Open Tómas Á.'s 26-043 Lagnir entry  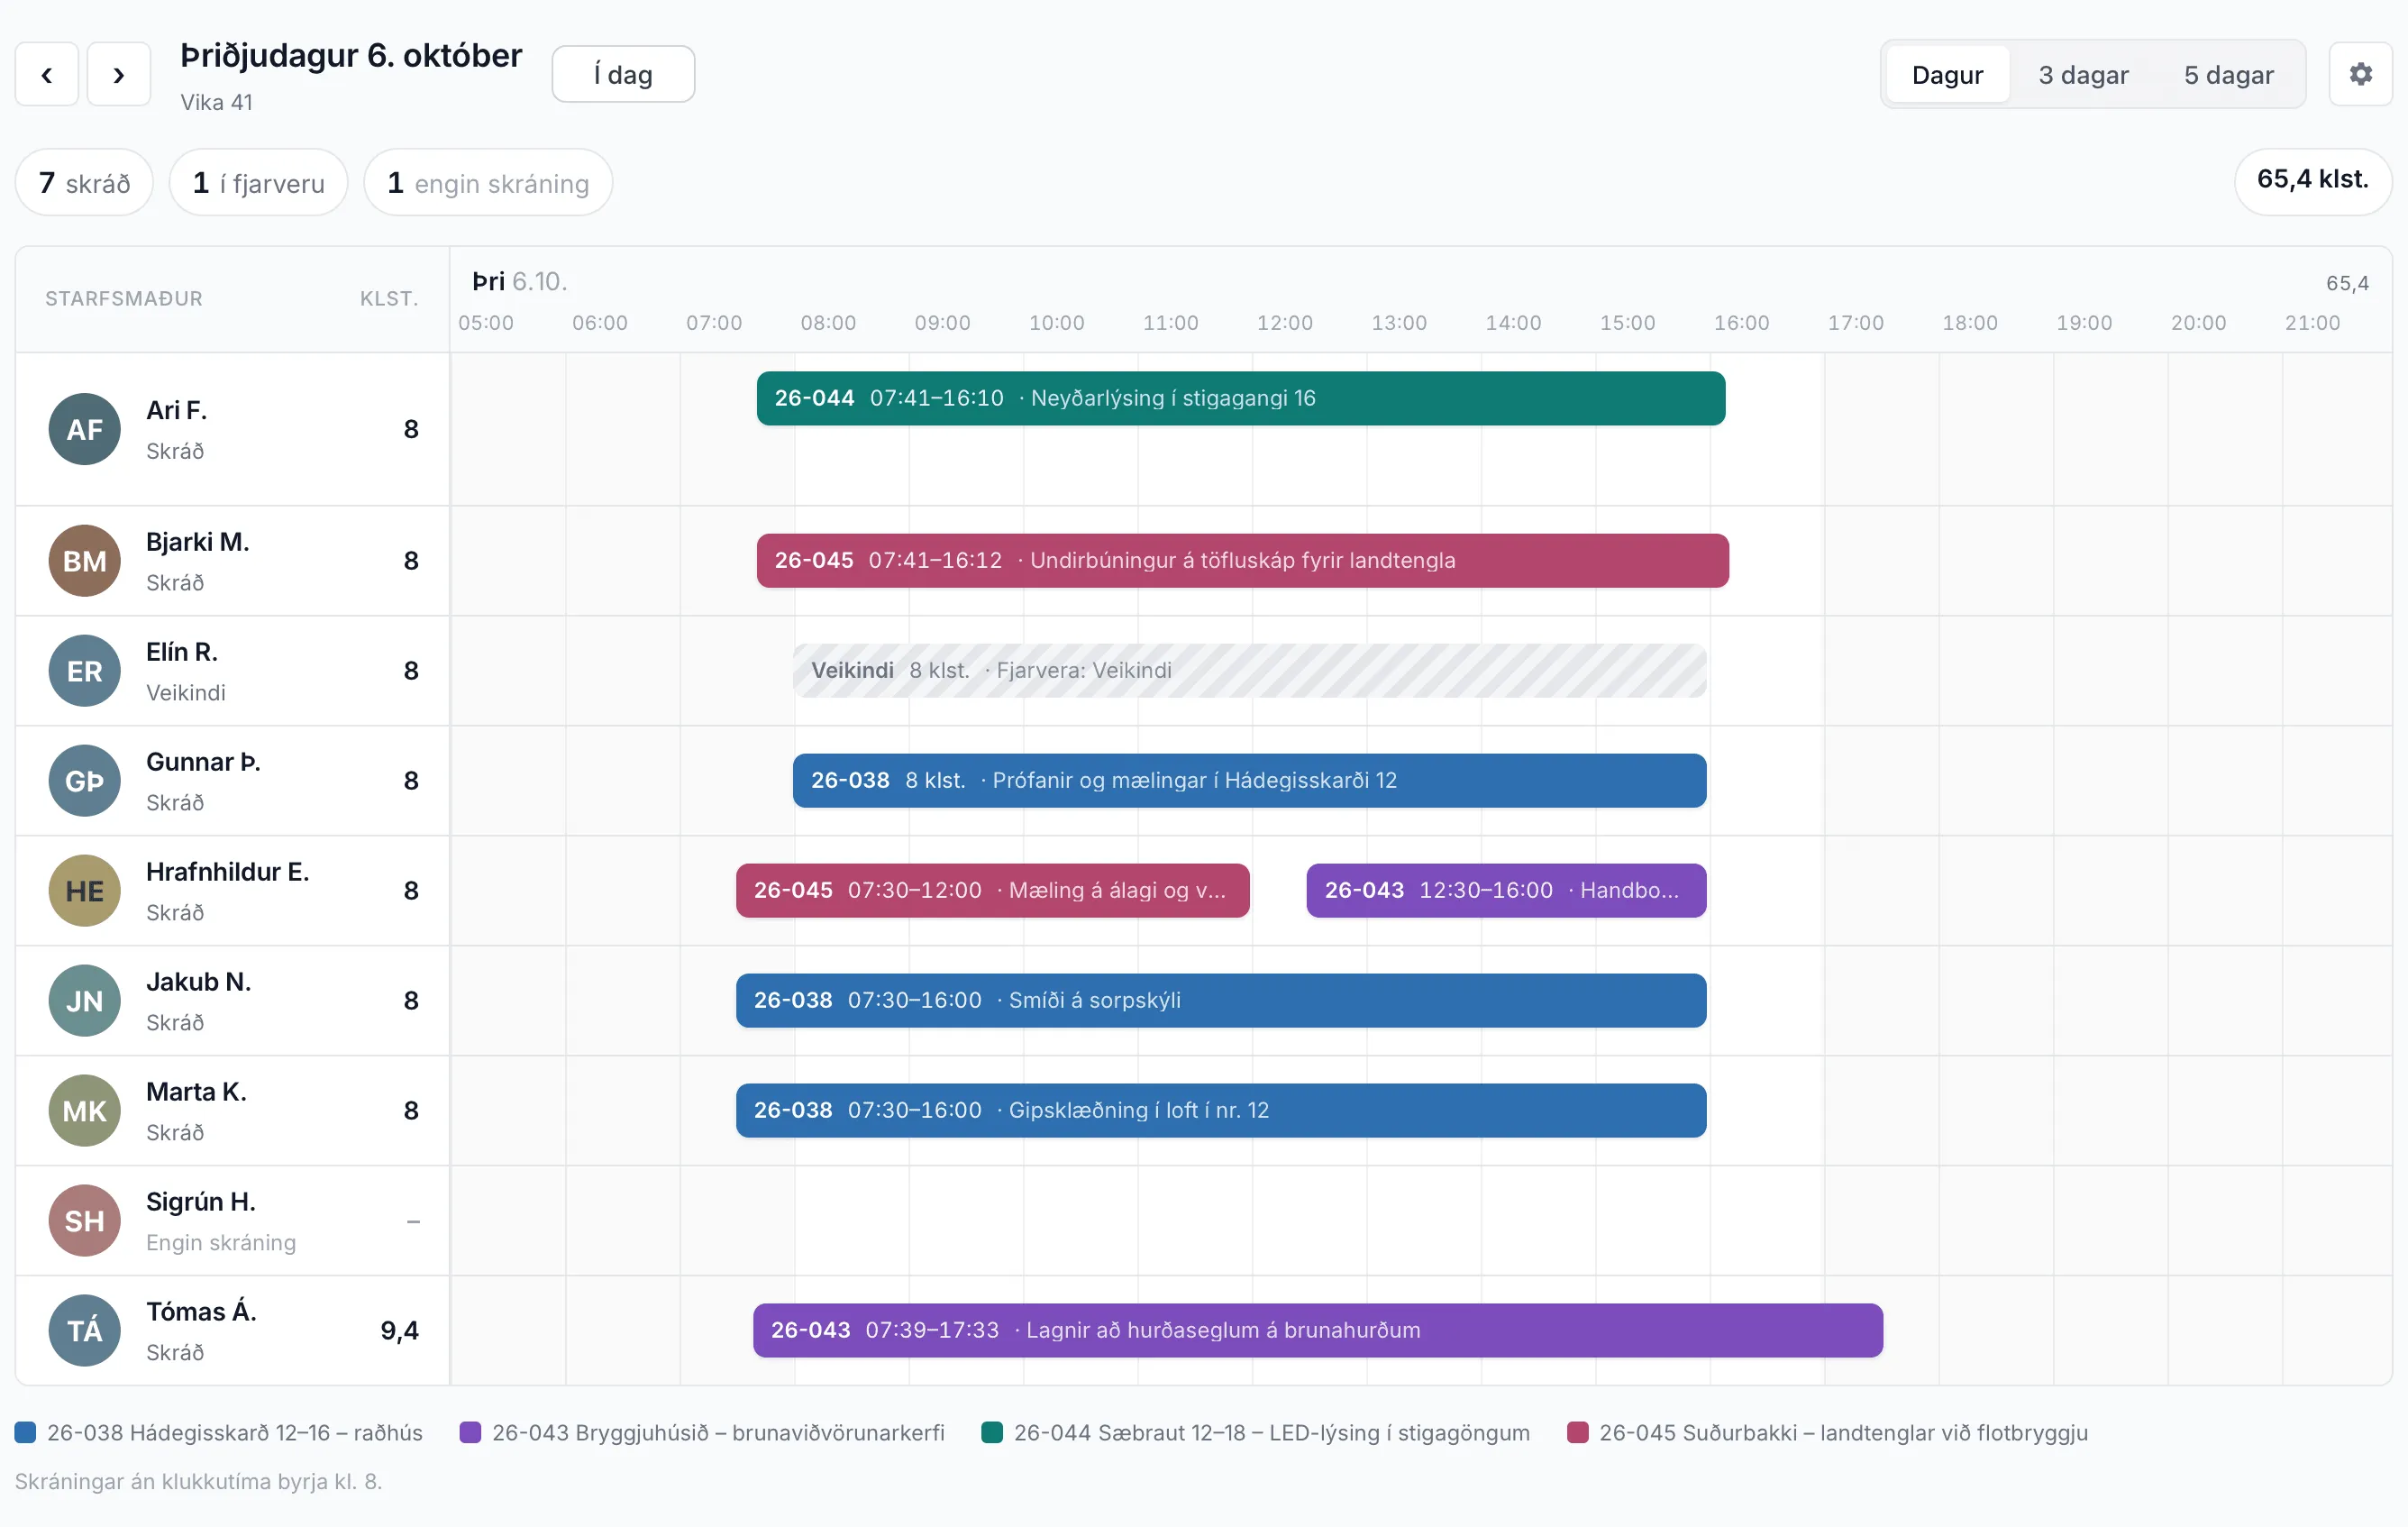point(1317,1331)
